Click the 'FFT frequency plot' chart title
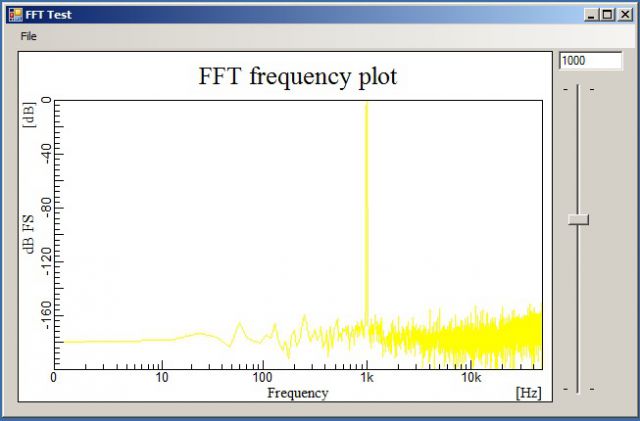Image resolution: width=640 pixels, height=421 pixels. (298, 77)
